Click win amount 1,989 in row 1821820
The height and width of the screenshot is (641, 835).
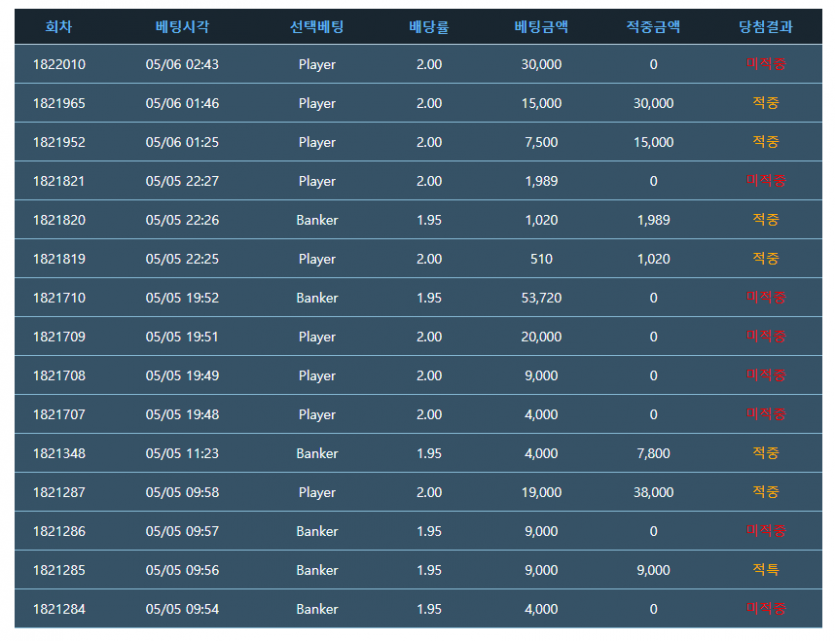pos(653,220)
